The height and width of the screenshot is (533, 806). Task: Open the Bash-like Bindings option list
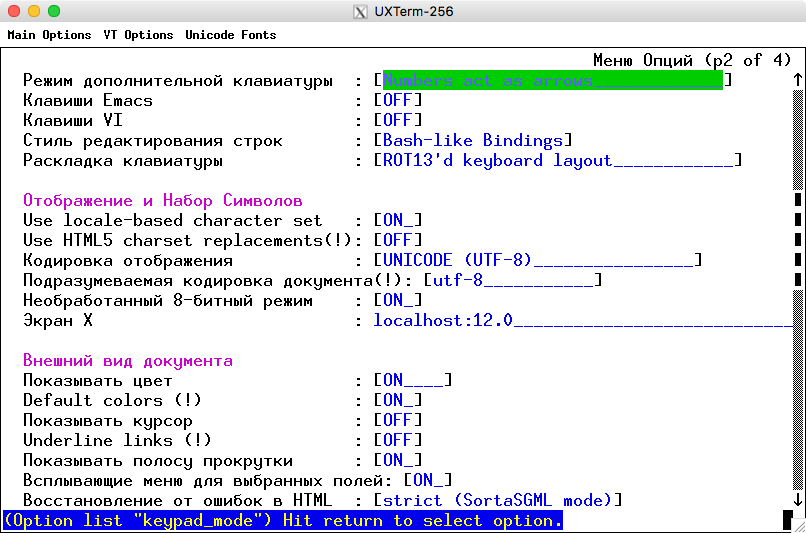pos(473,140)
